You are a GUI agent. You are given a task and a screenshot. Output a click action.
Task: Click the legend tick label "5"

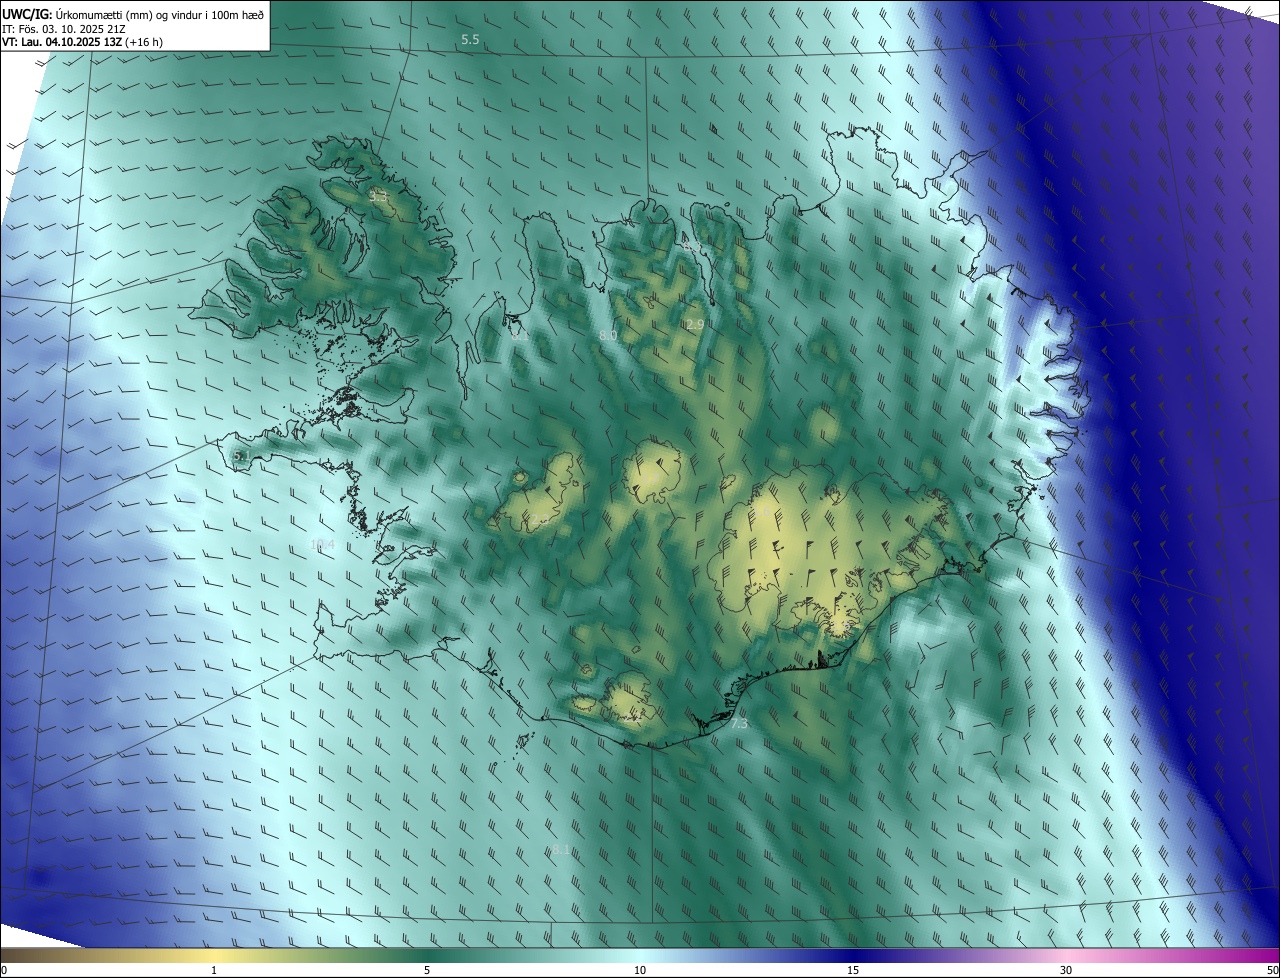tap(427, 971)
